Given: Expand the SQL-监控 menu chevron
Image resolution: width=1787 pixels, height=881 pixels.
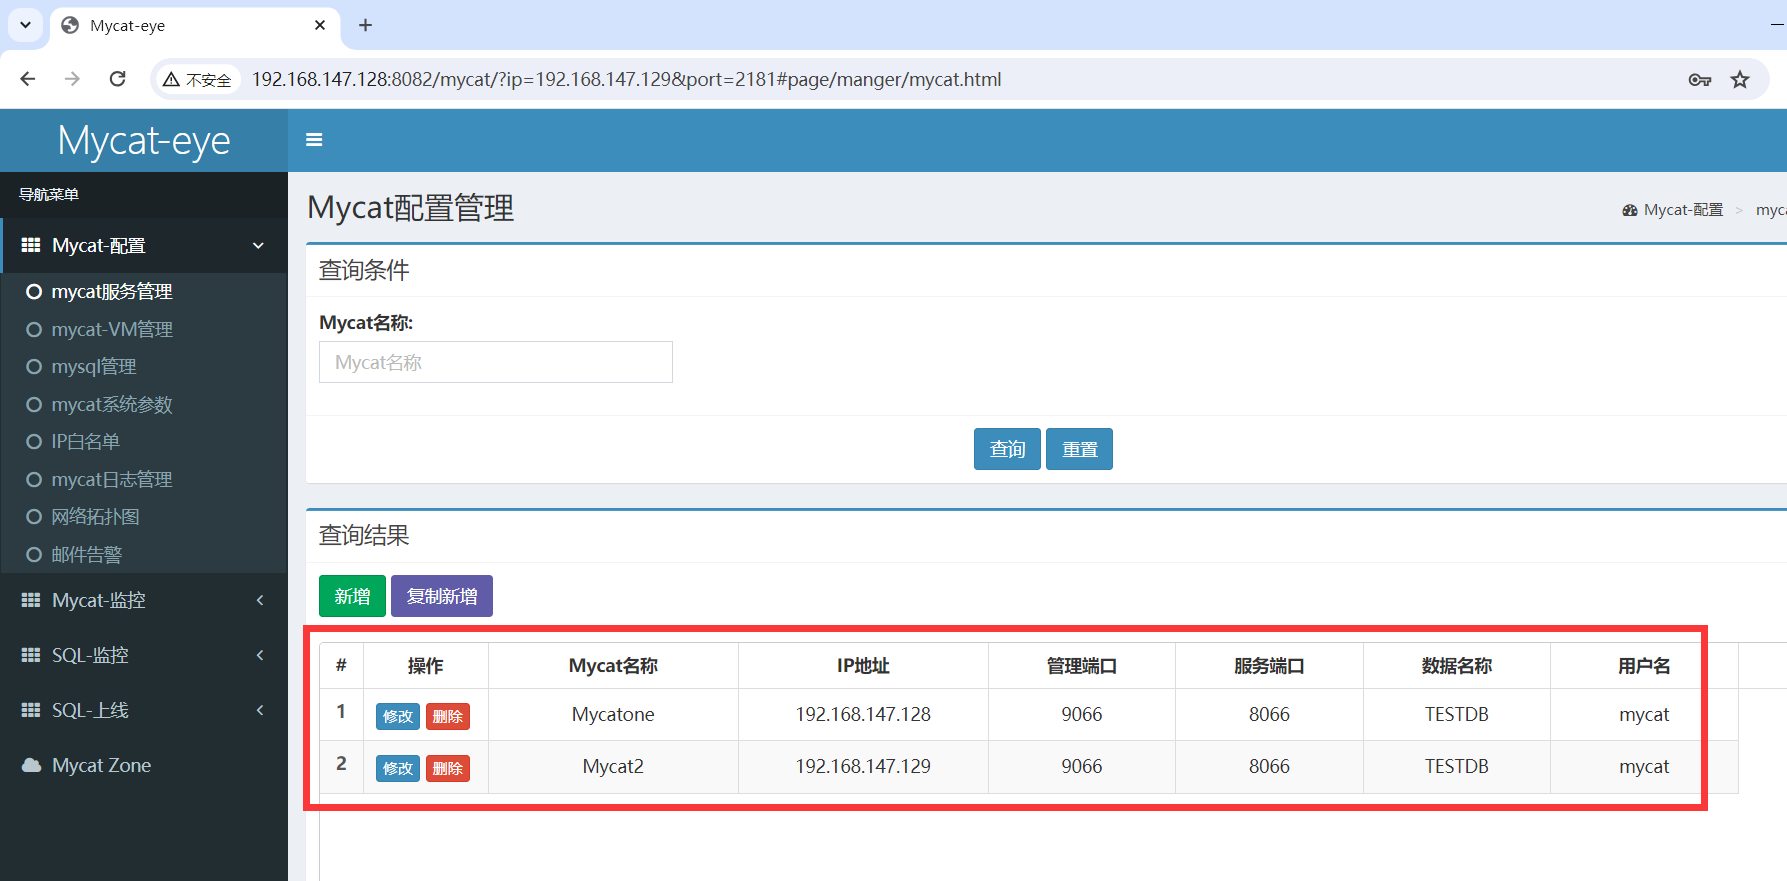Looking at the screenshot, I should click(260, 655).
